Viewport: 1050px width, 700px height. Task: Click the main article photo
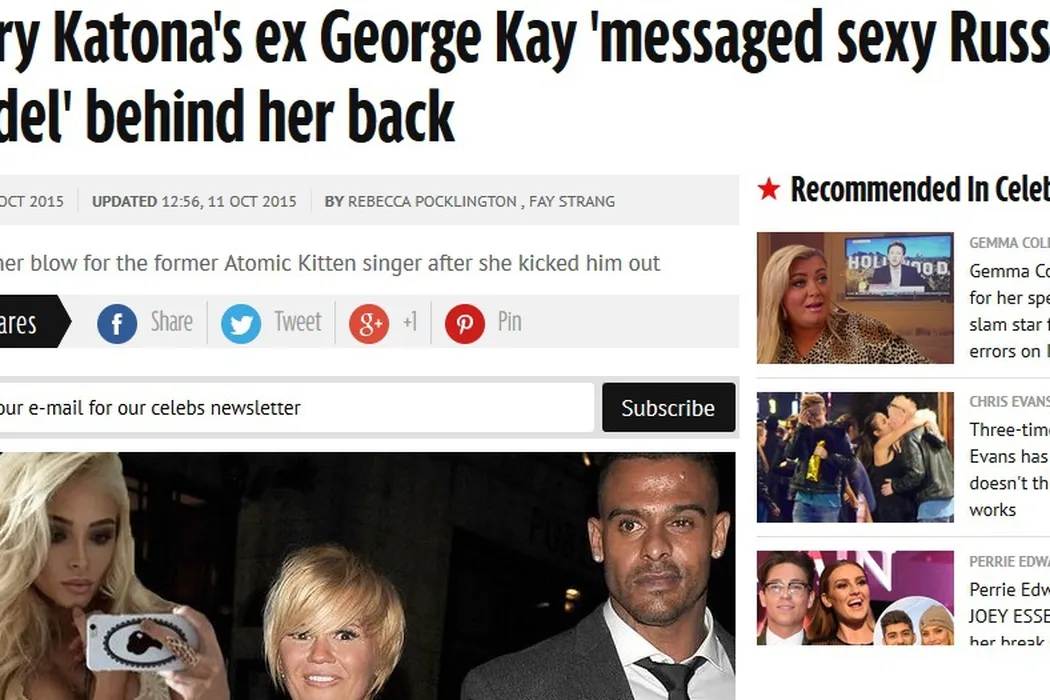(x=368, y=576)
